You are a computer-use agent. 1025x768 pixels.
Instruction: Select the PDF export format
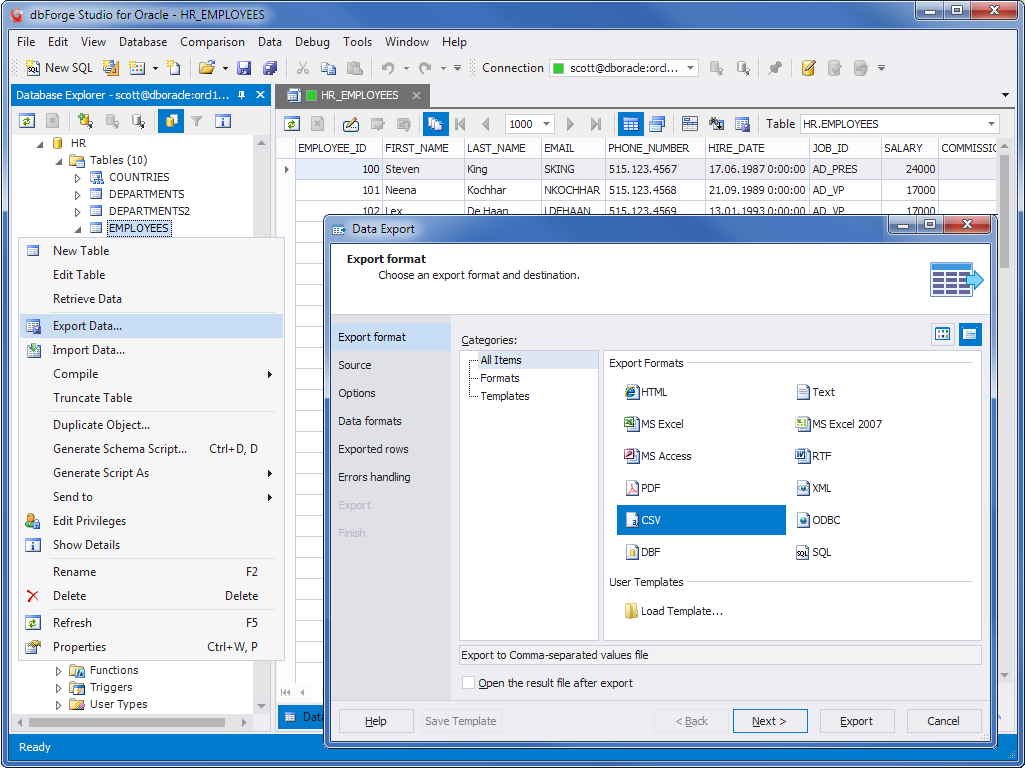(x=643, y=488)
